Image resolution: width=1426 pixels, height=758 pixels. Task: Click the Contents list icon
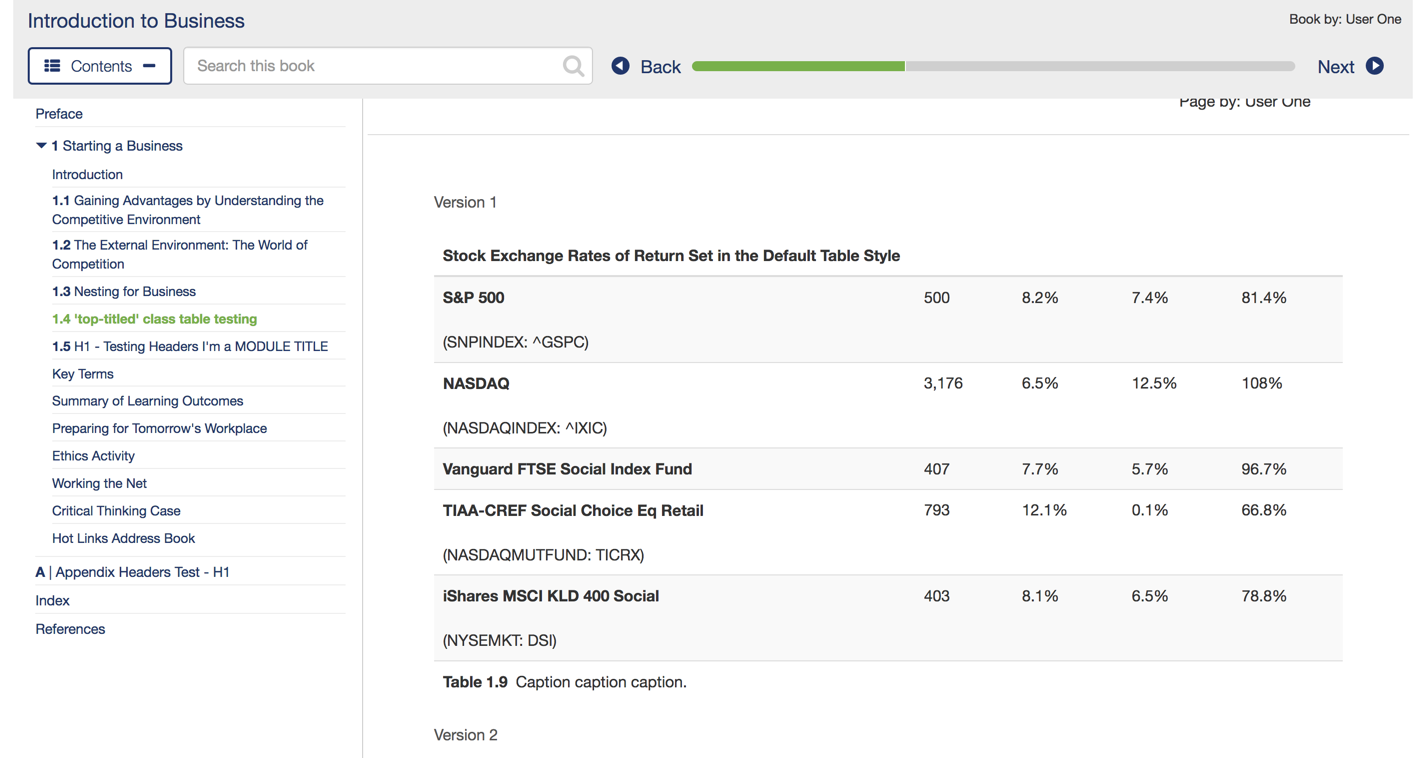point(53,65)
